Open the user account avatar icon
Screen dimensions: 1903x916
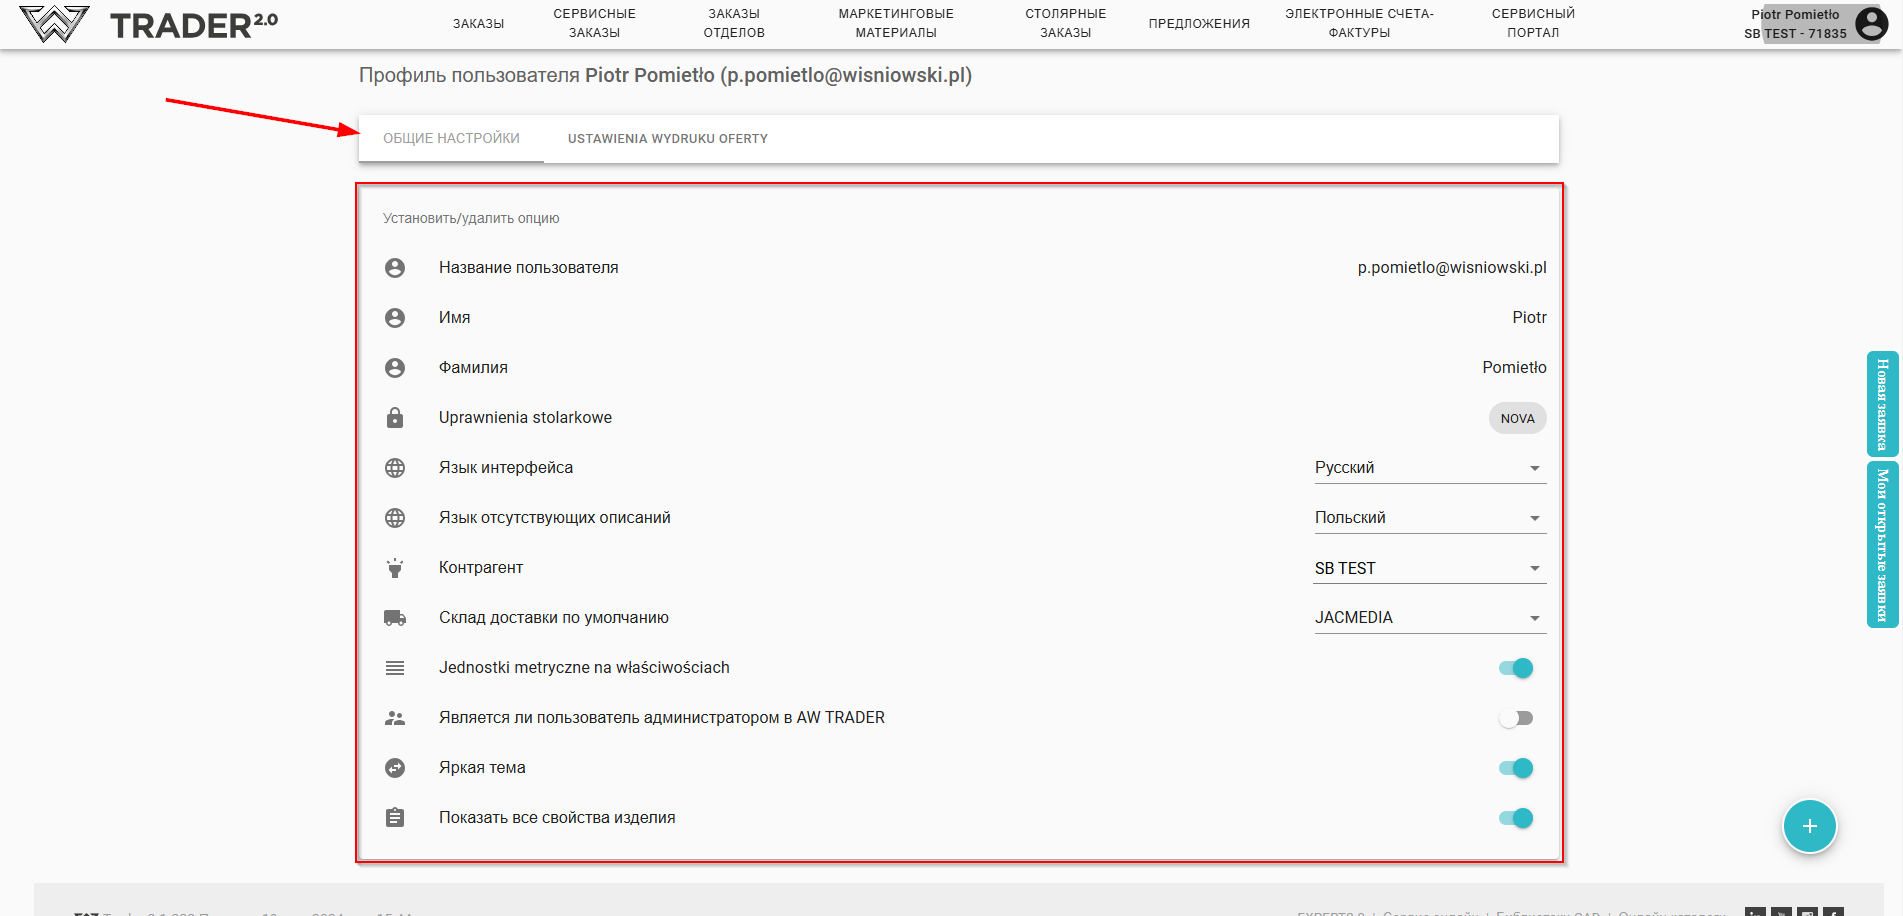pos(1870,23)
